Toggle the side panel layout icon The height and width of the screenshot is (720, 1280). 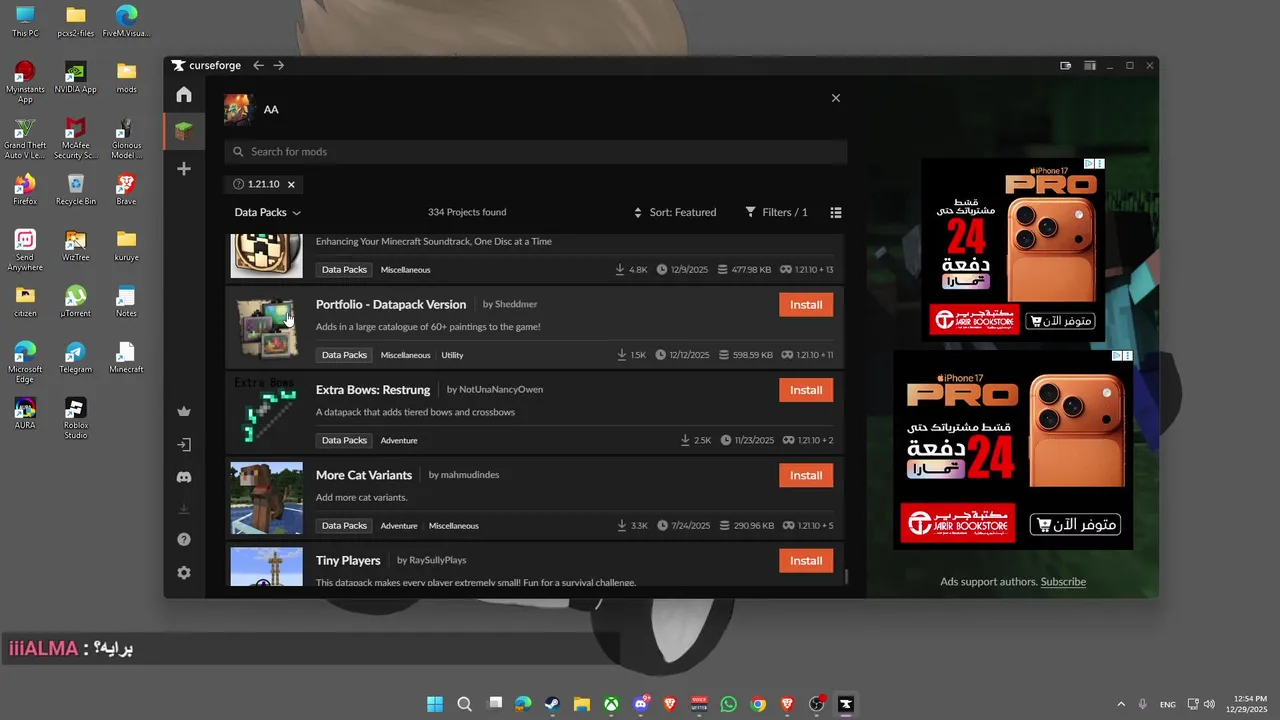[1089, 65]
